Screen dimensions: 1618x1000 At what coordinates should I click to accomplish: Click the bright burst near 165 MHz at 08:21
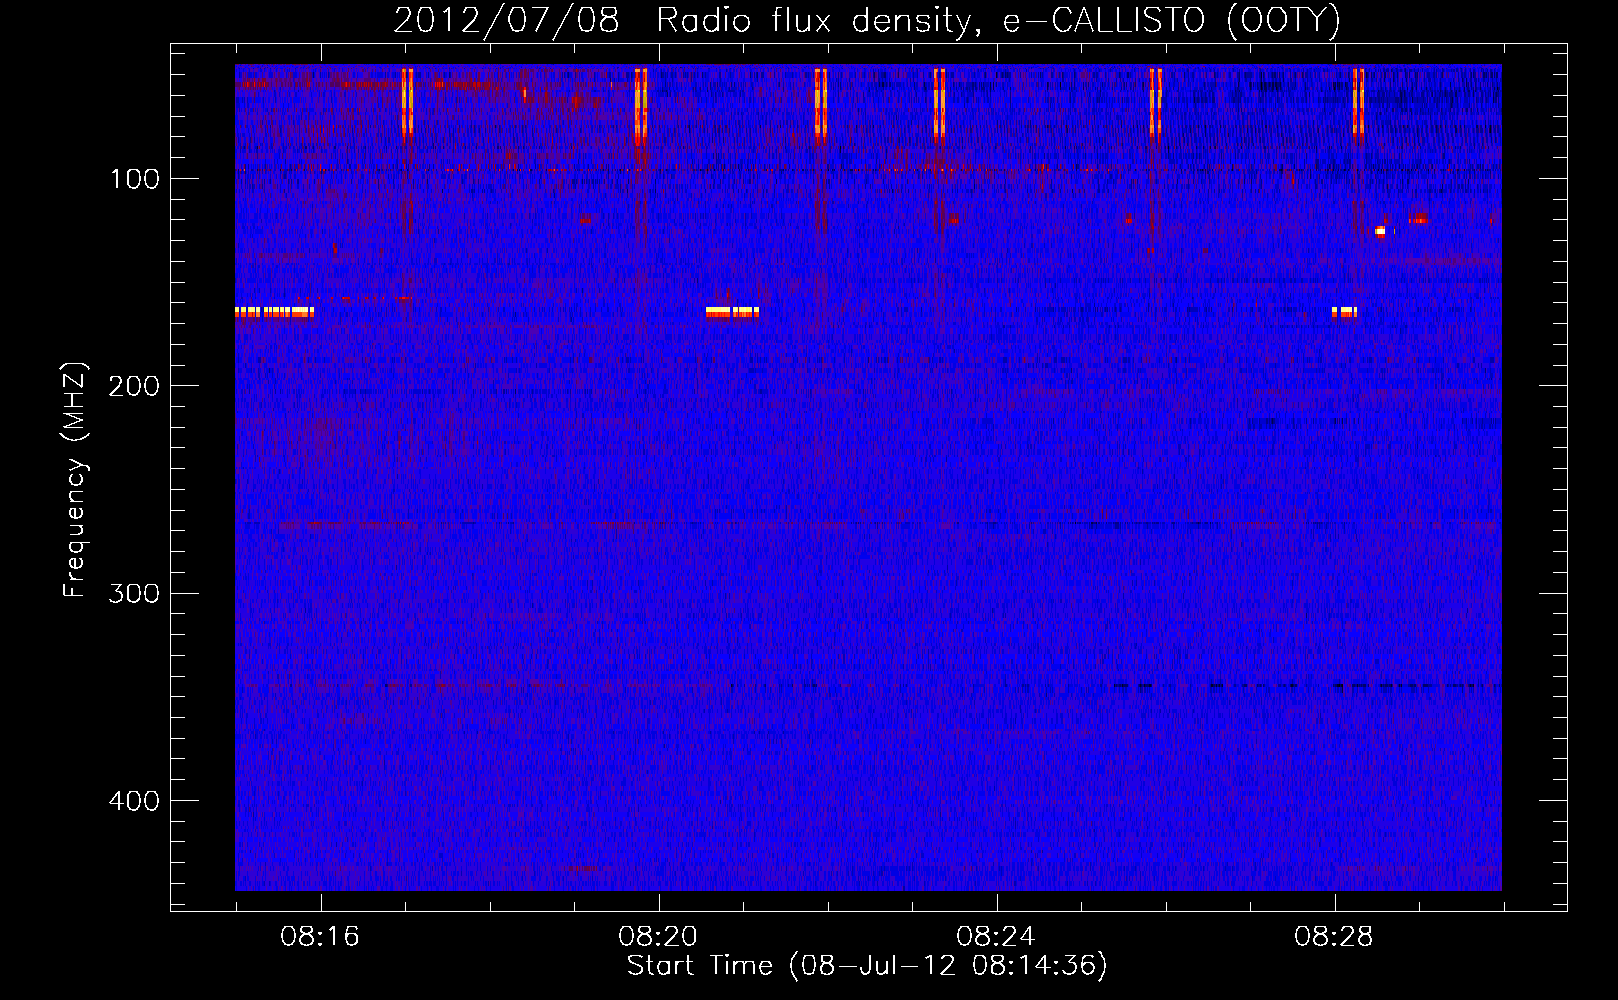click(732, 312)
